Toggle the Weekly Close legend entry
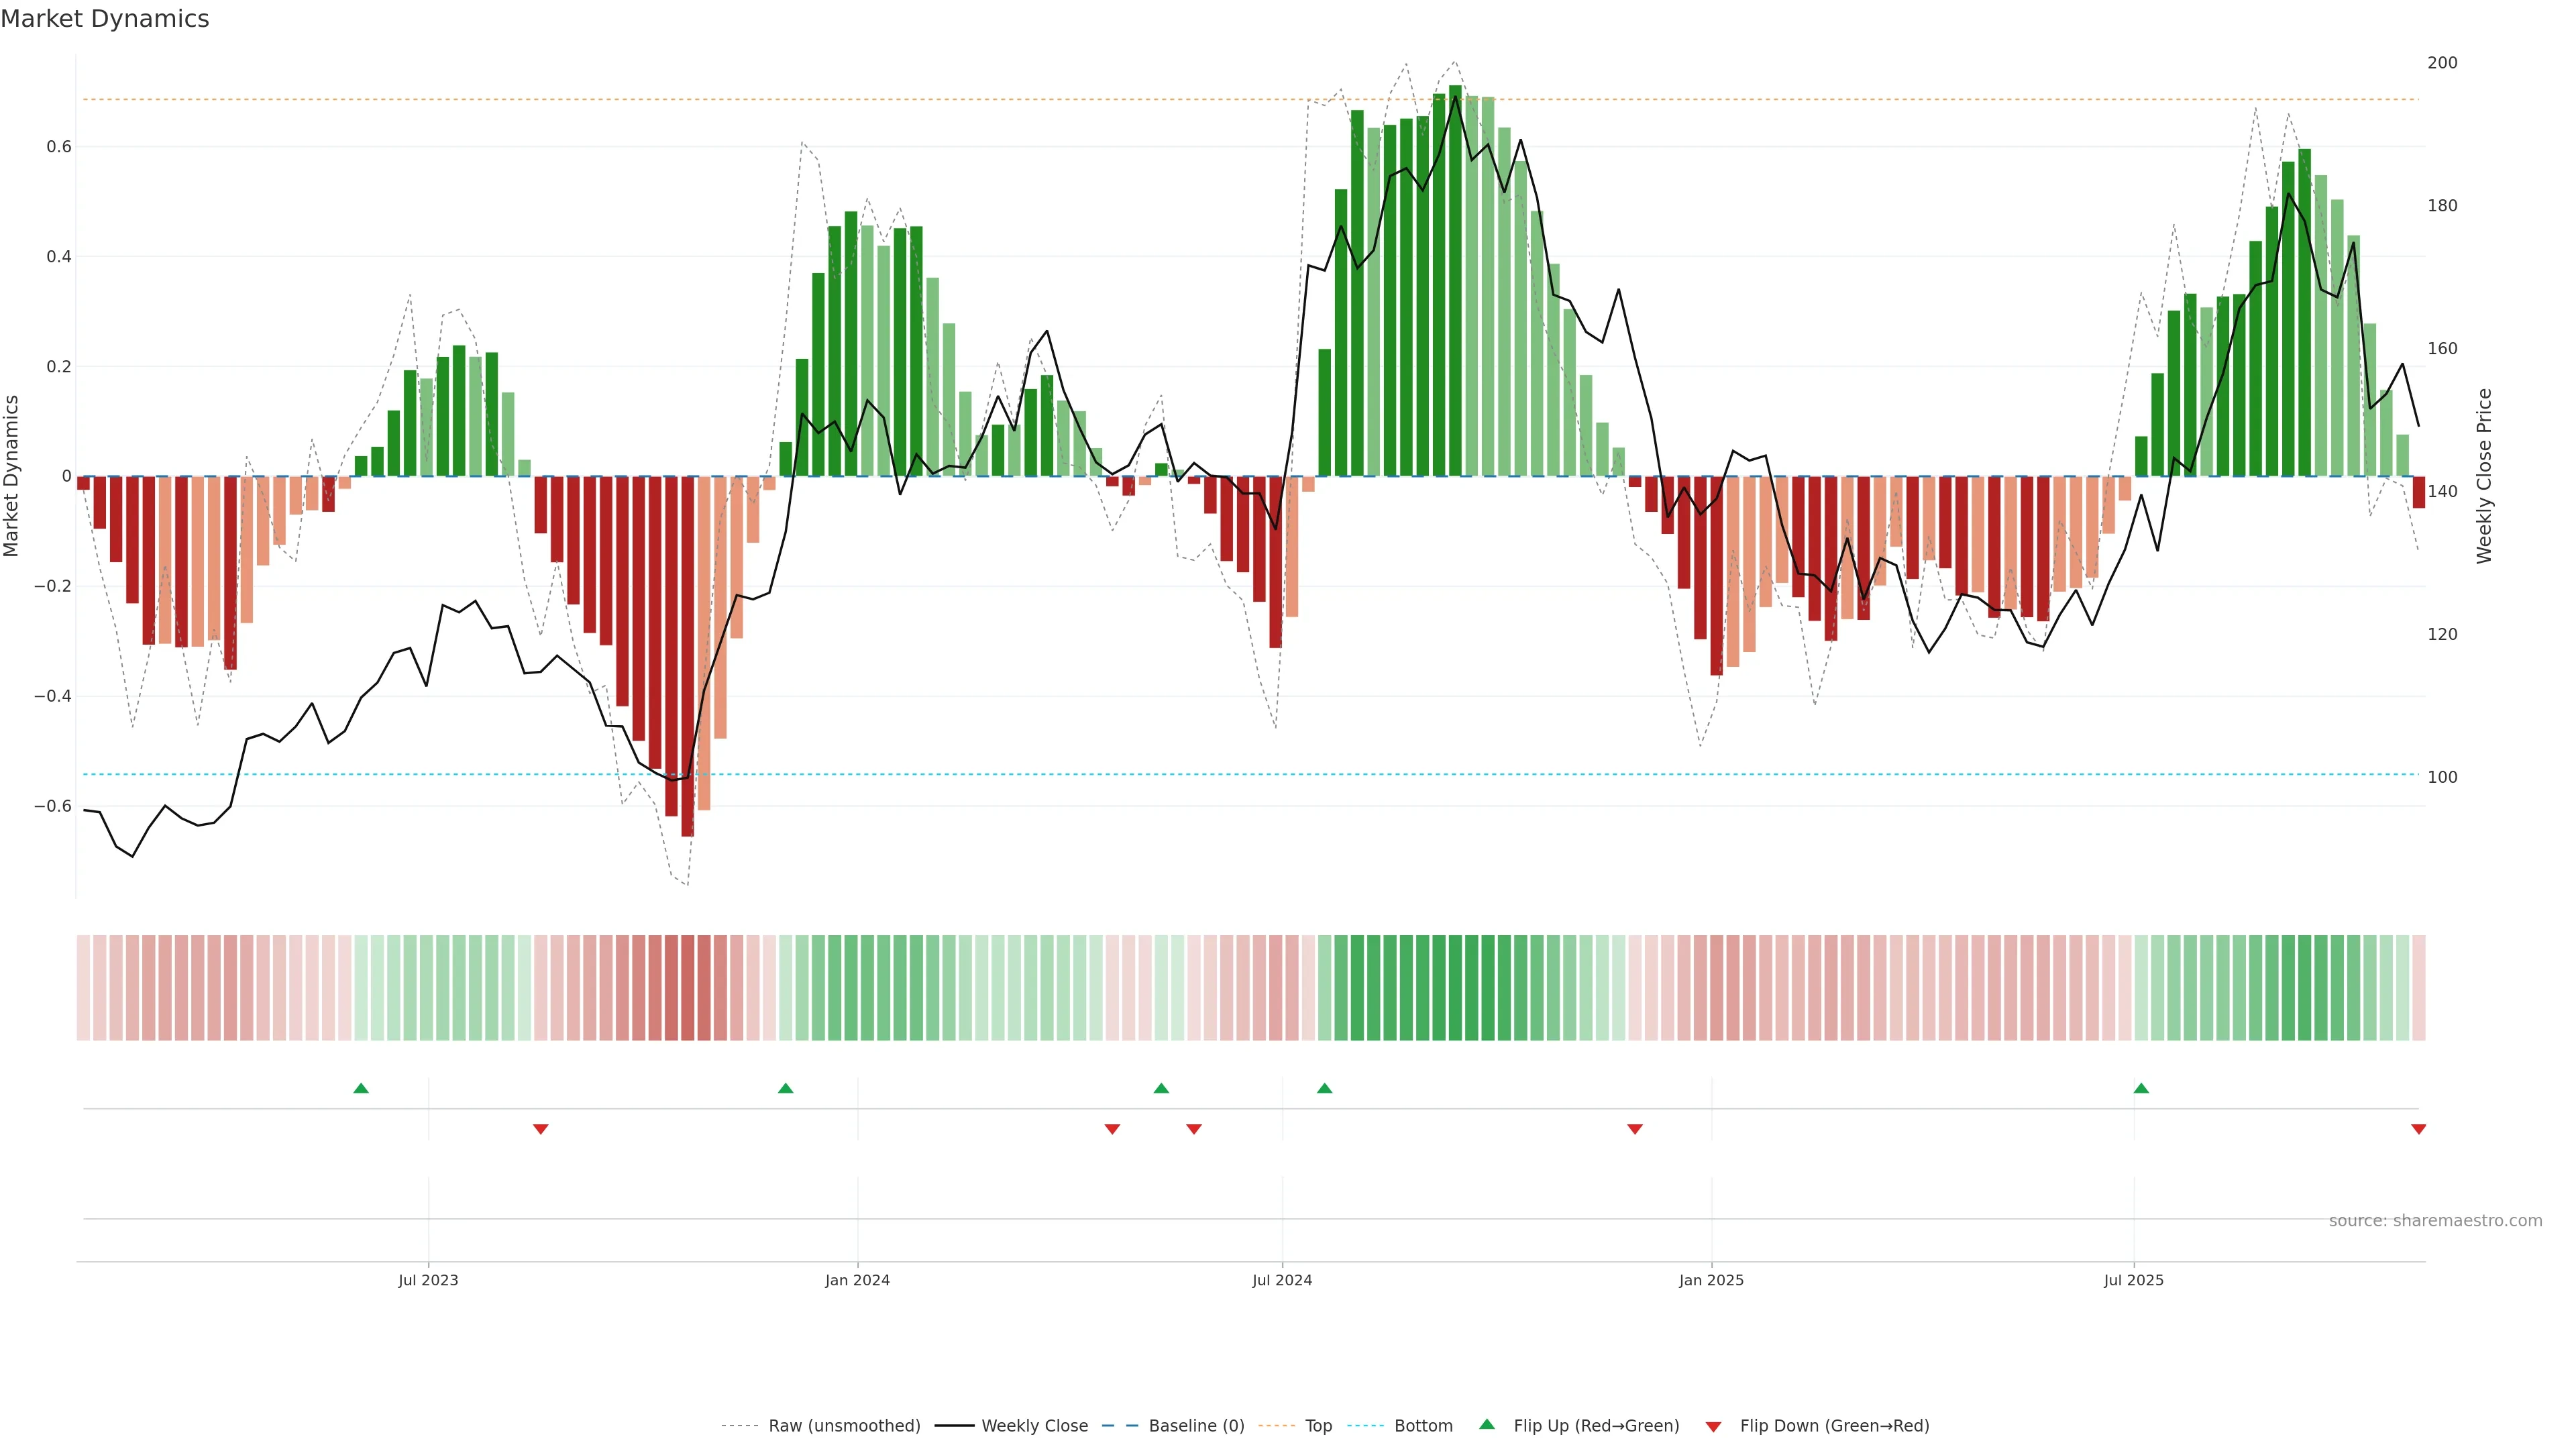This screenshot has width=2576, height=1449. click(1034, 1426)
